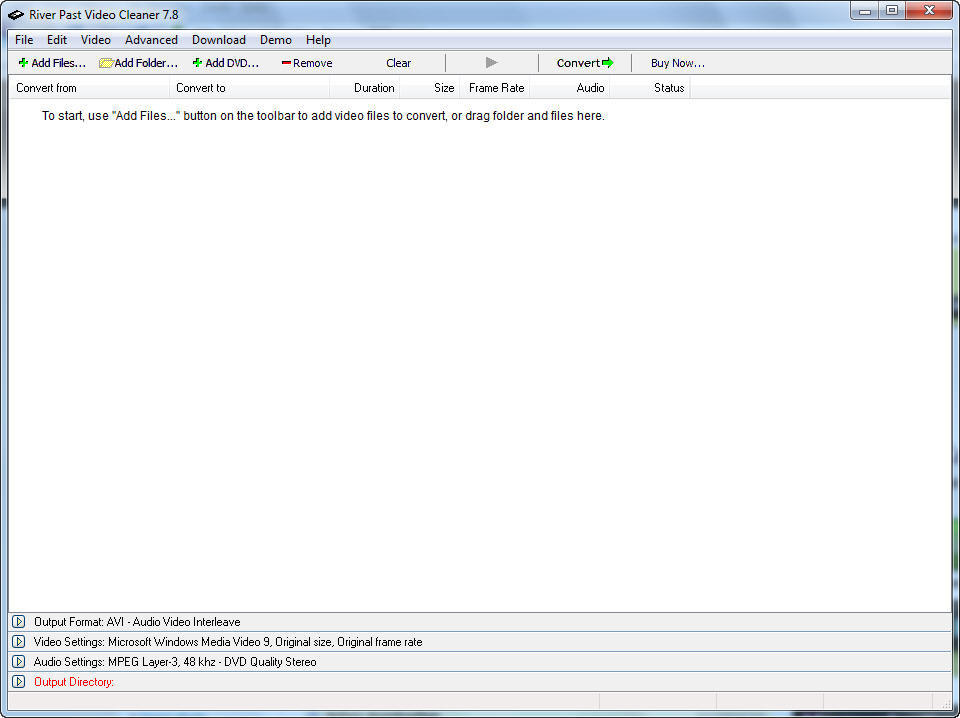Click the Clear toolbar button

(x=398, y=63)
